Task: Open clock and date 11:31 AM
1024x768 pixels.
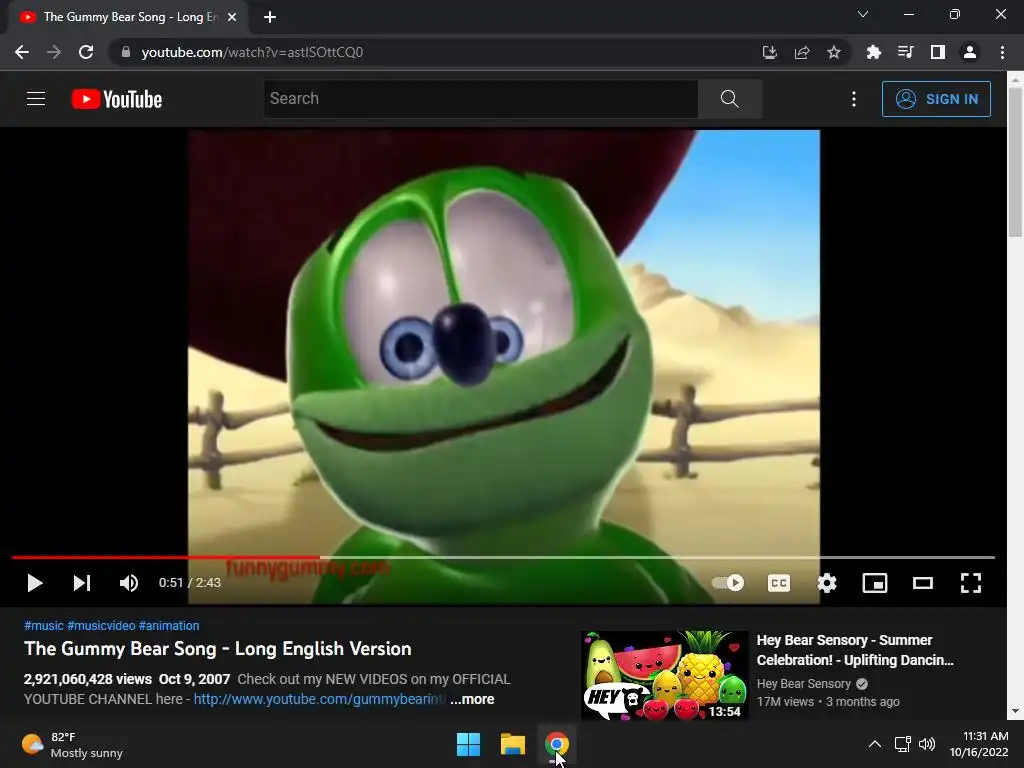Action: [979, 744]
